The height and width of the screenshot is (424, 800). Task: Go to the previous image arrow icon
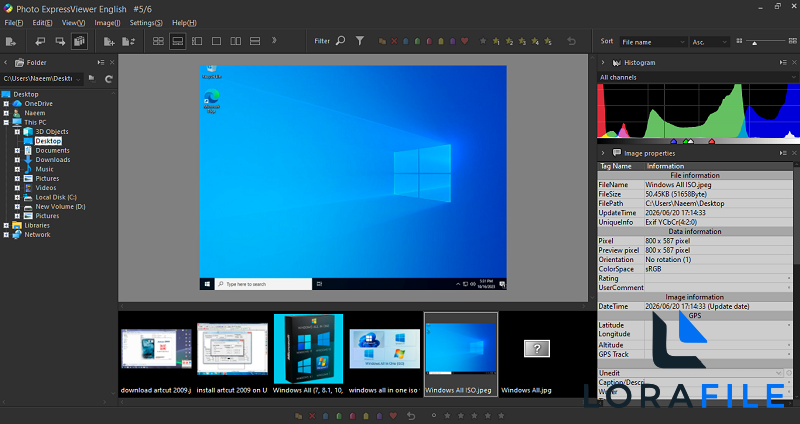click(x=40, y=41)
